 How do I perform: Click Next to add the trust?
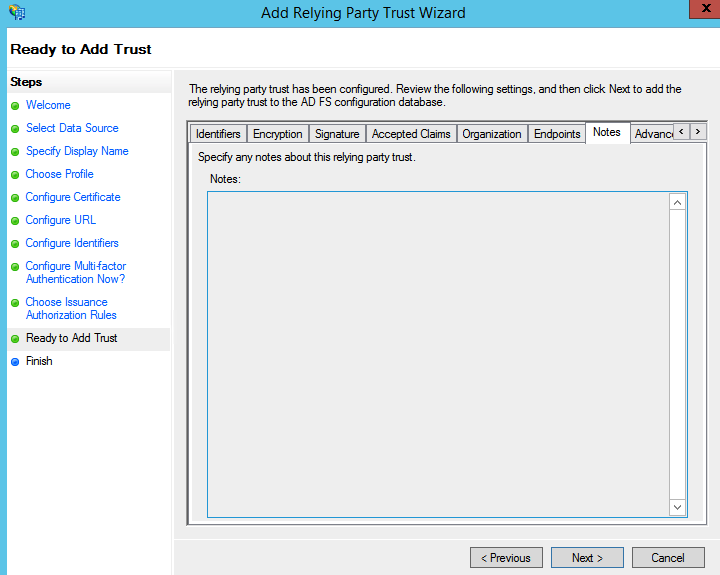(587, 558)
